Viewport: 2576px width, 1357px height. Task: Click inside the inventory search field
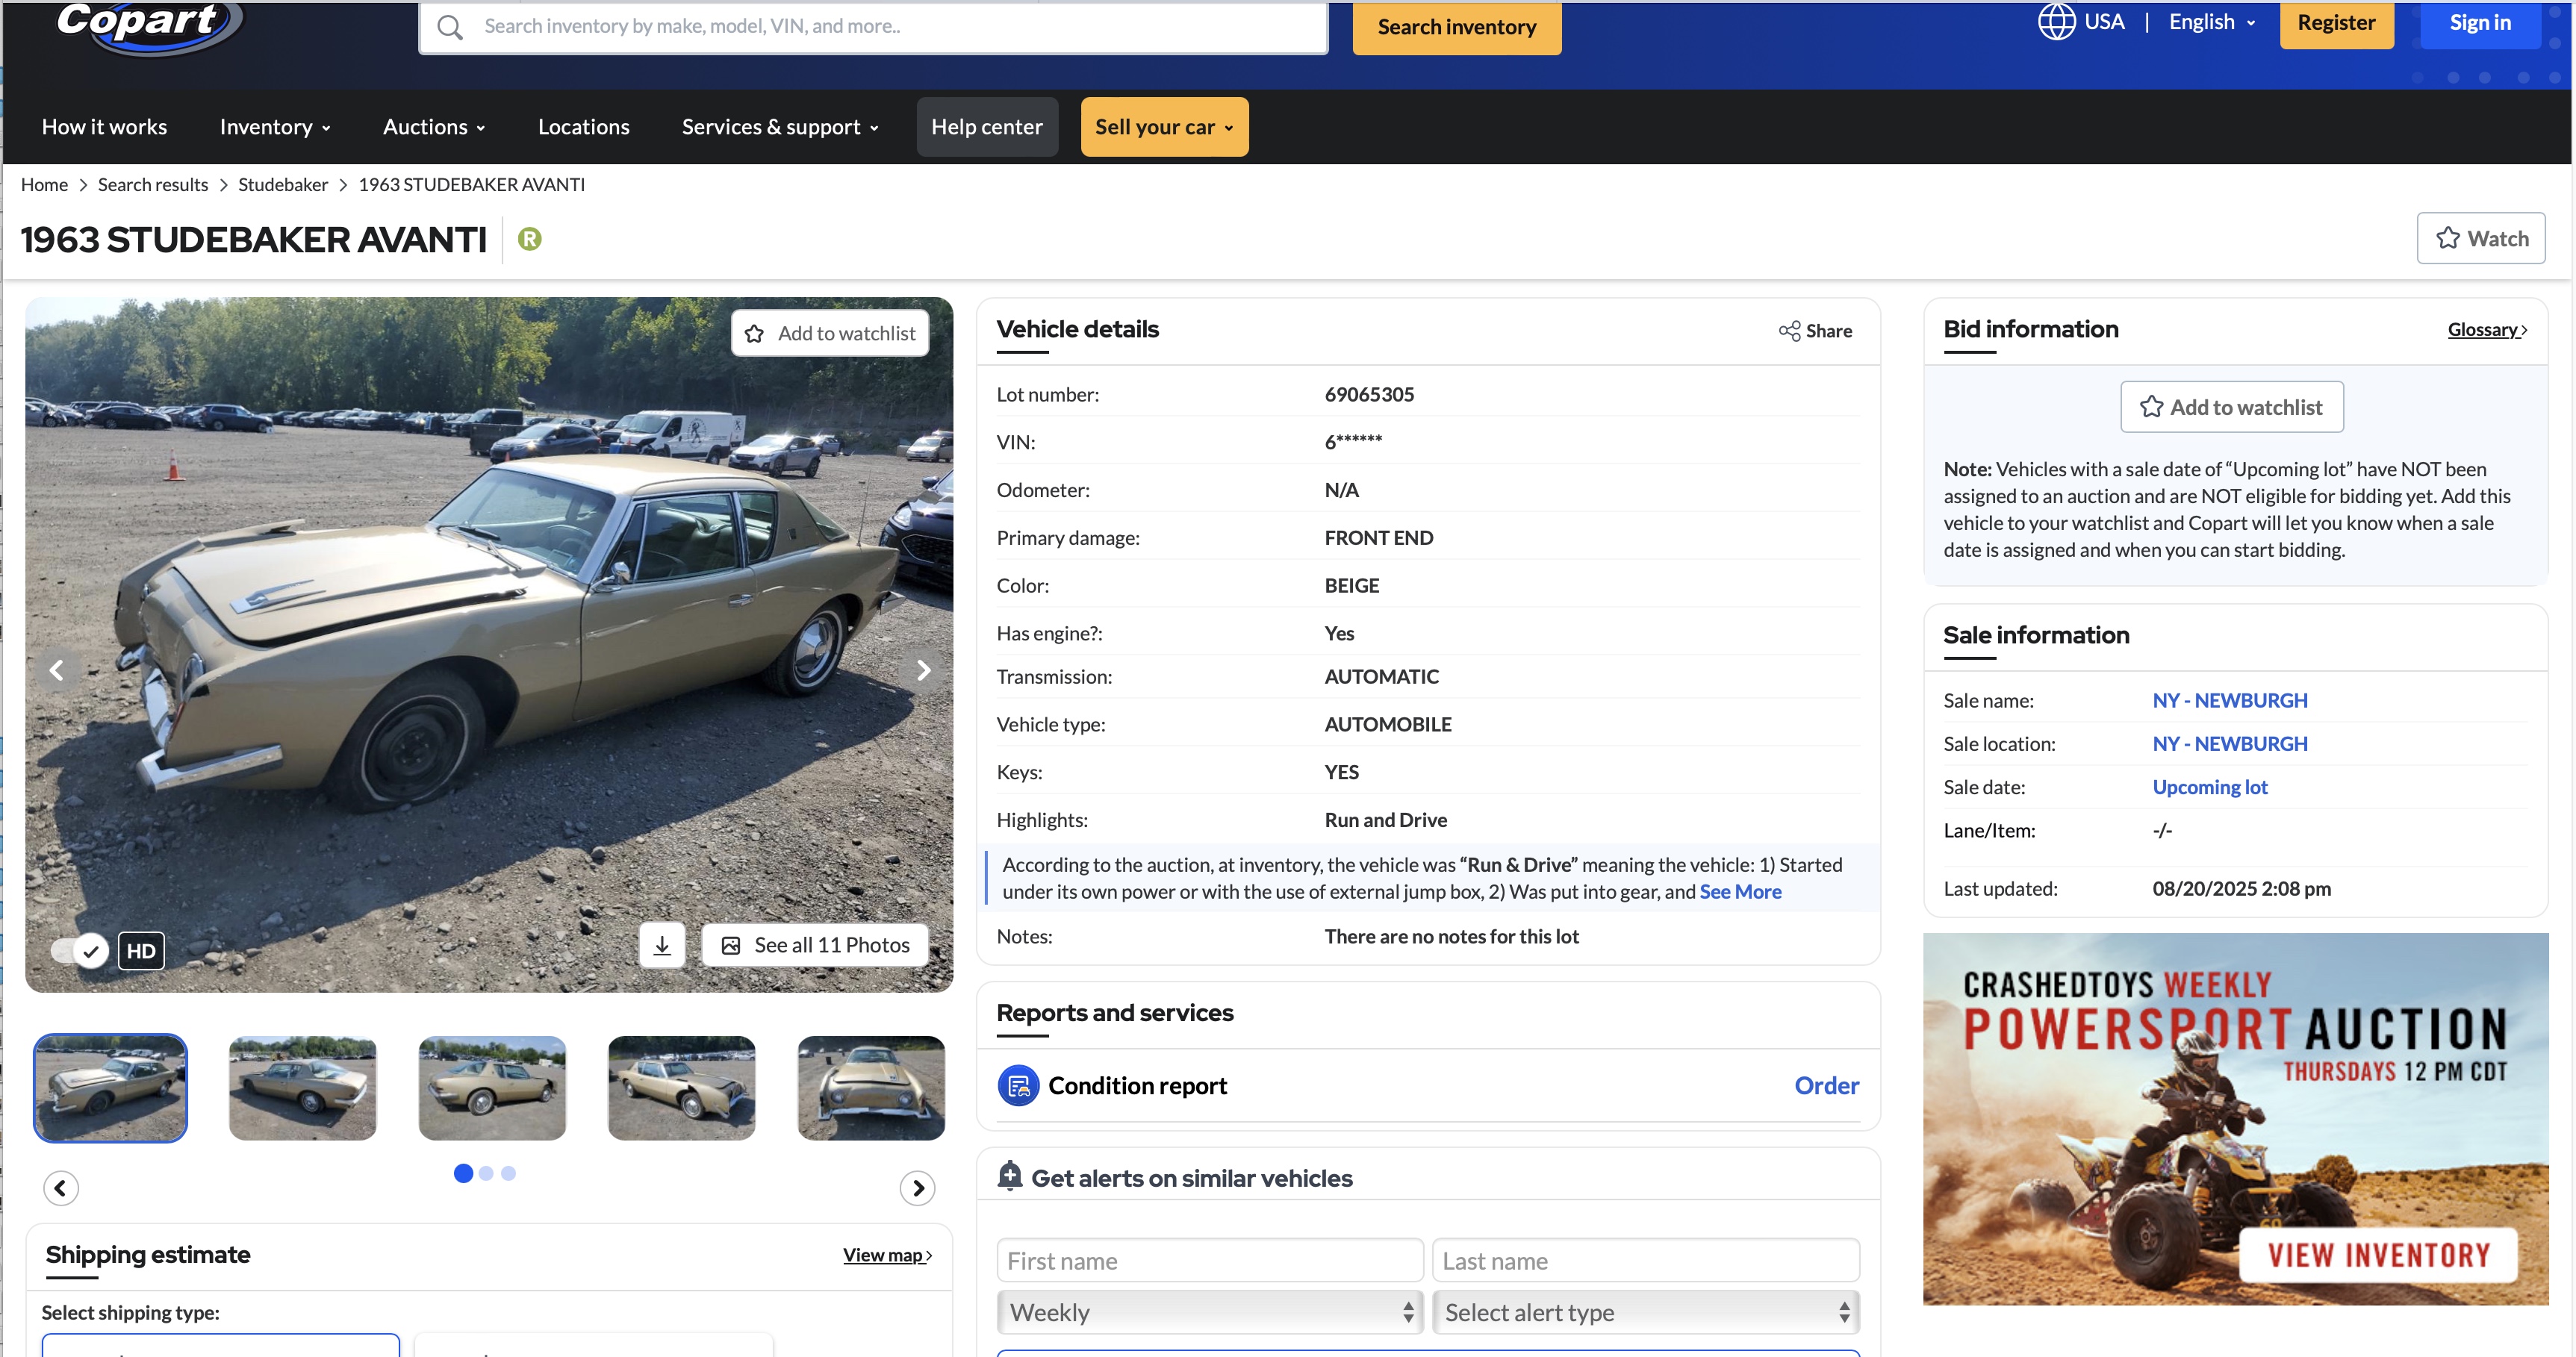[x=873, y=27]
